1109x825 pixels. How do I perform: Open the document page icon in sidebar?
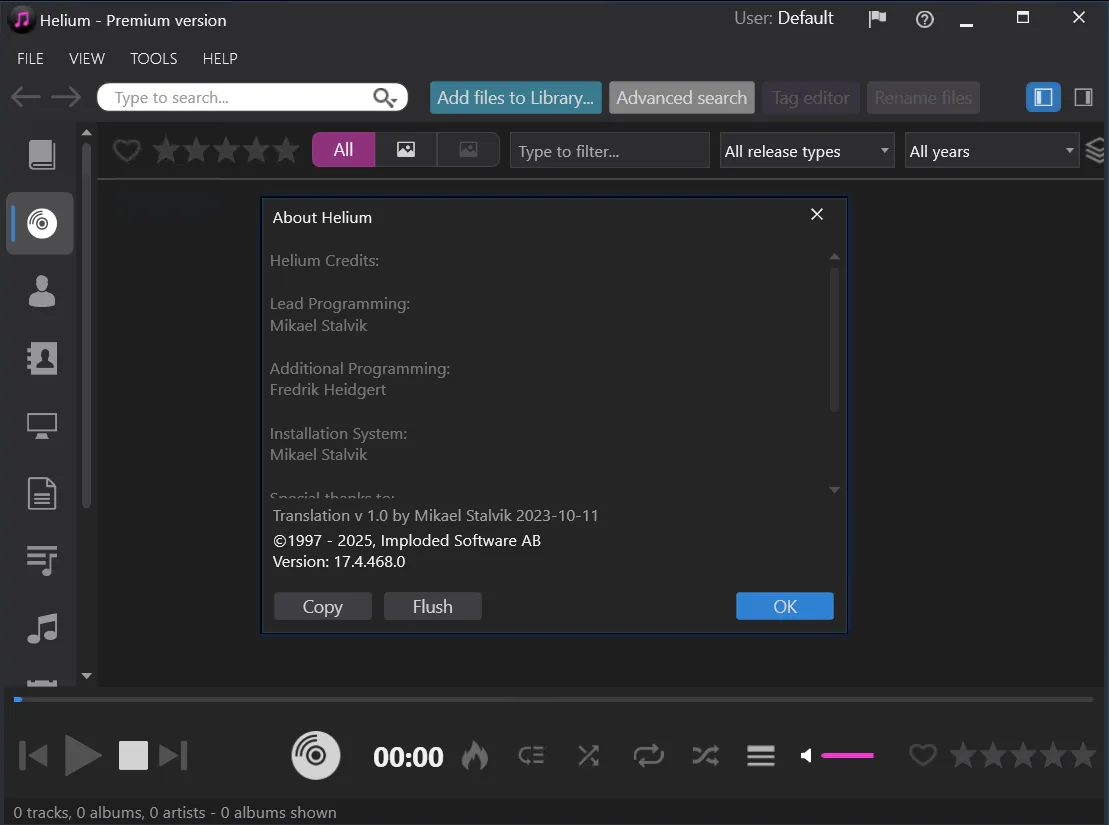pos(42,493)
